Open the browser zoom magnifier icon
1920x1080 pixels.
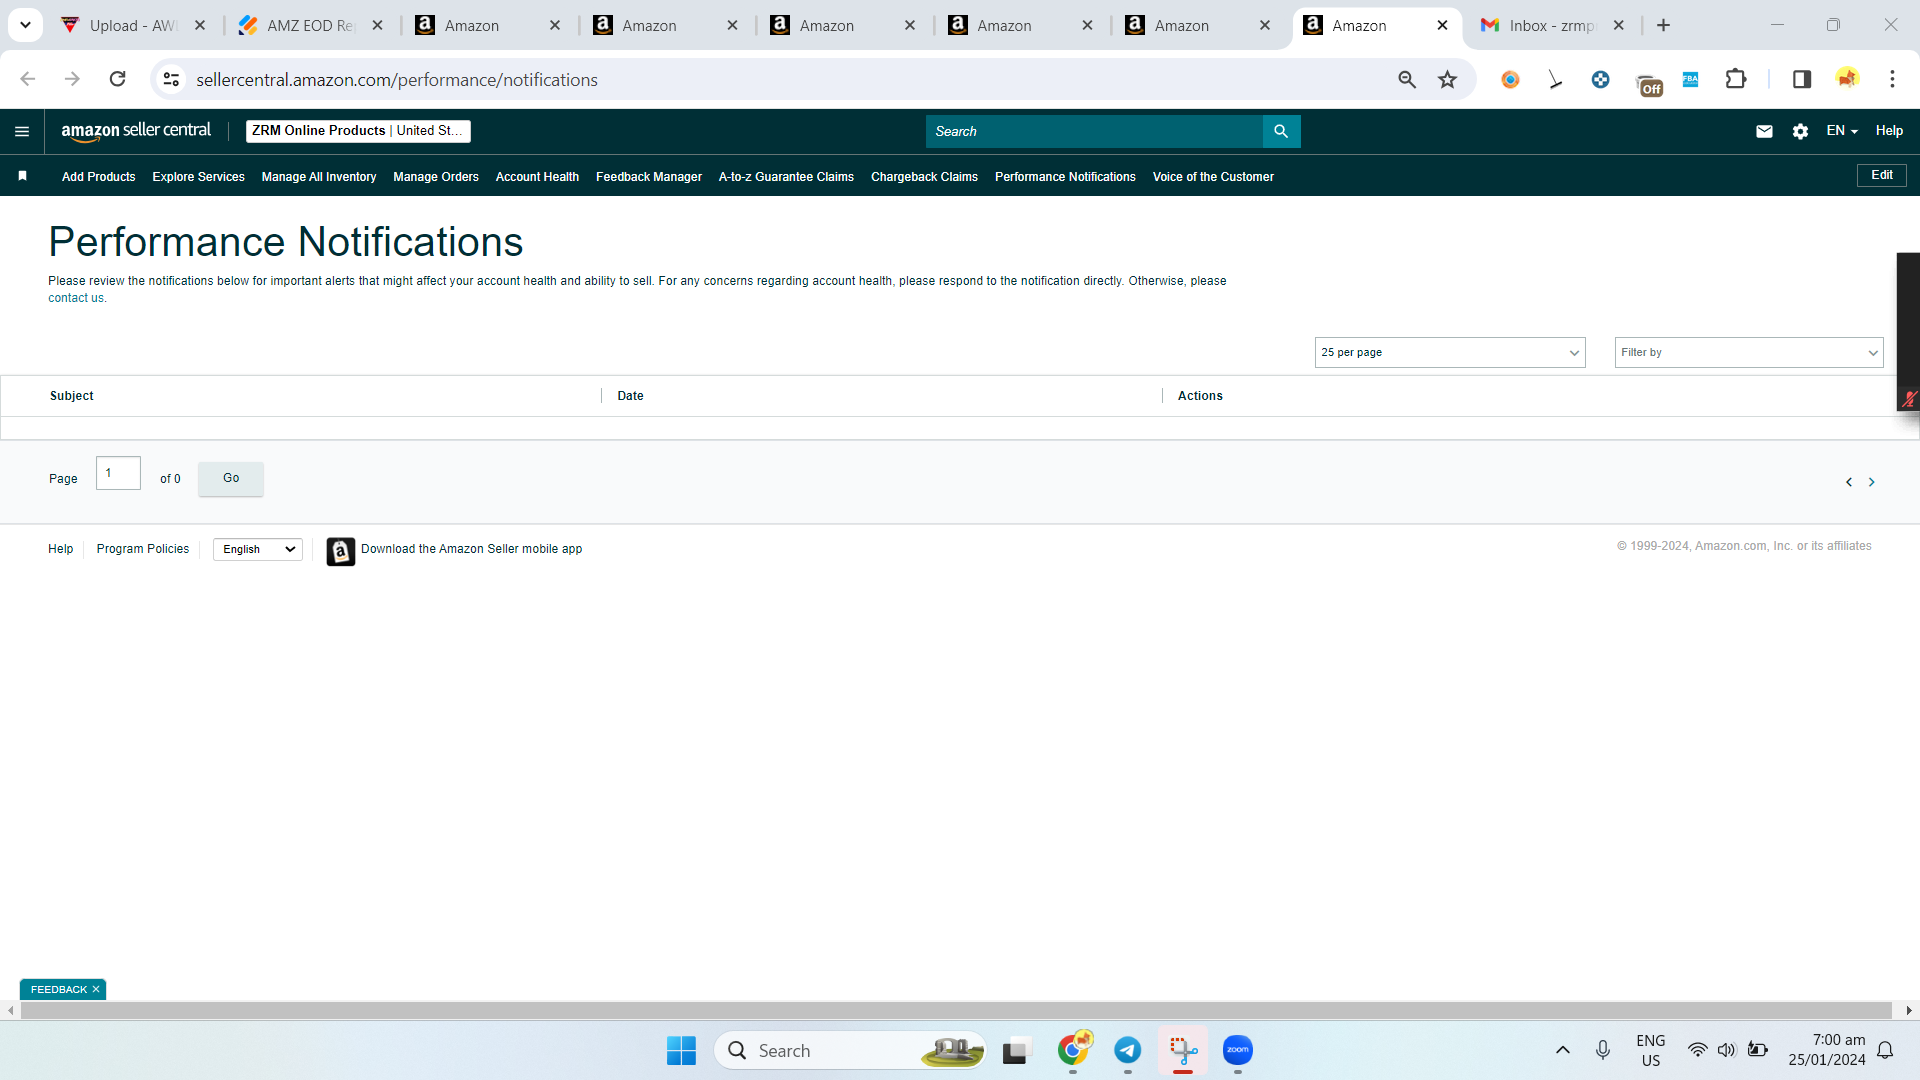coord(1407,79)
